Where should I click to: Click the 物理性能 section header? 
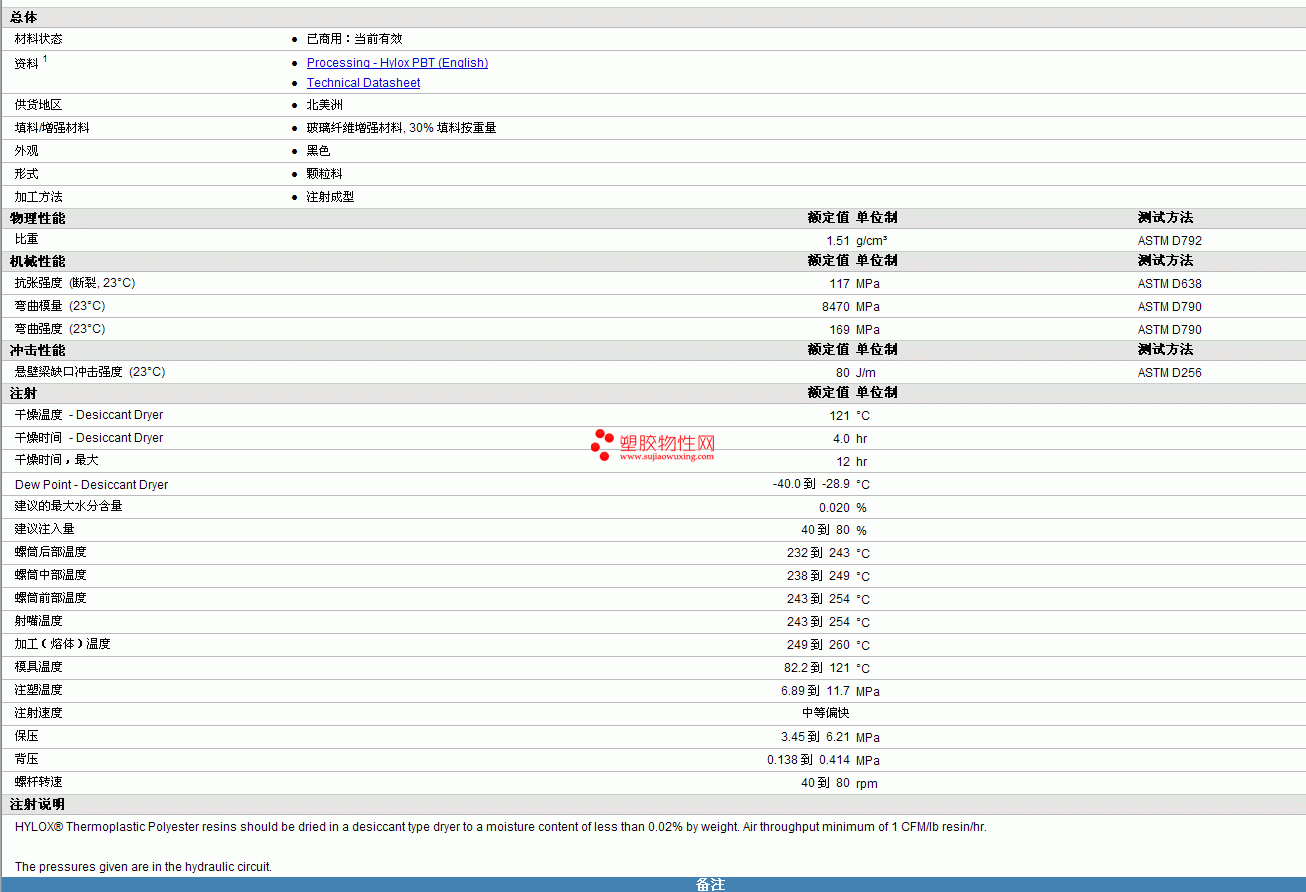coord(38,218)
